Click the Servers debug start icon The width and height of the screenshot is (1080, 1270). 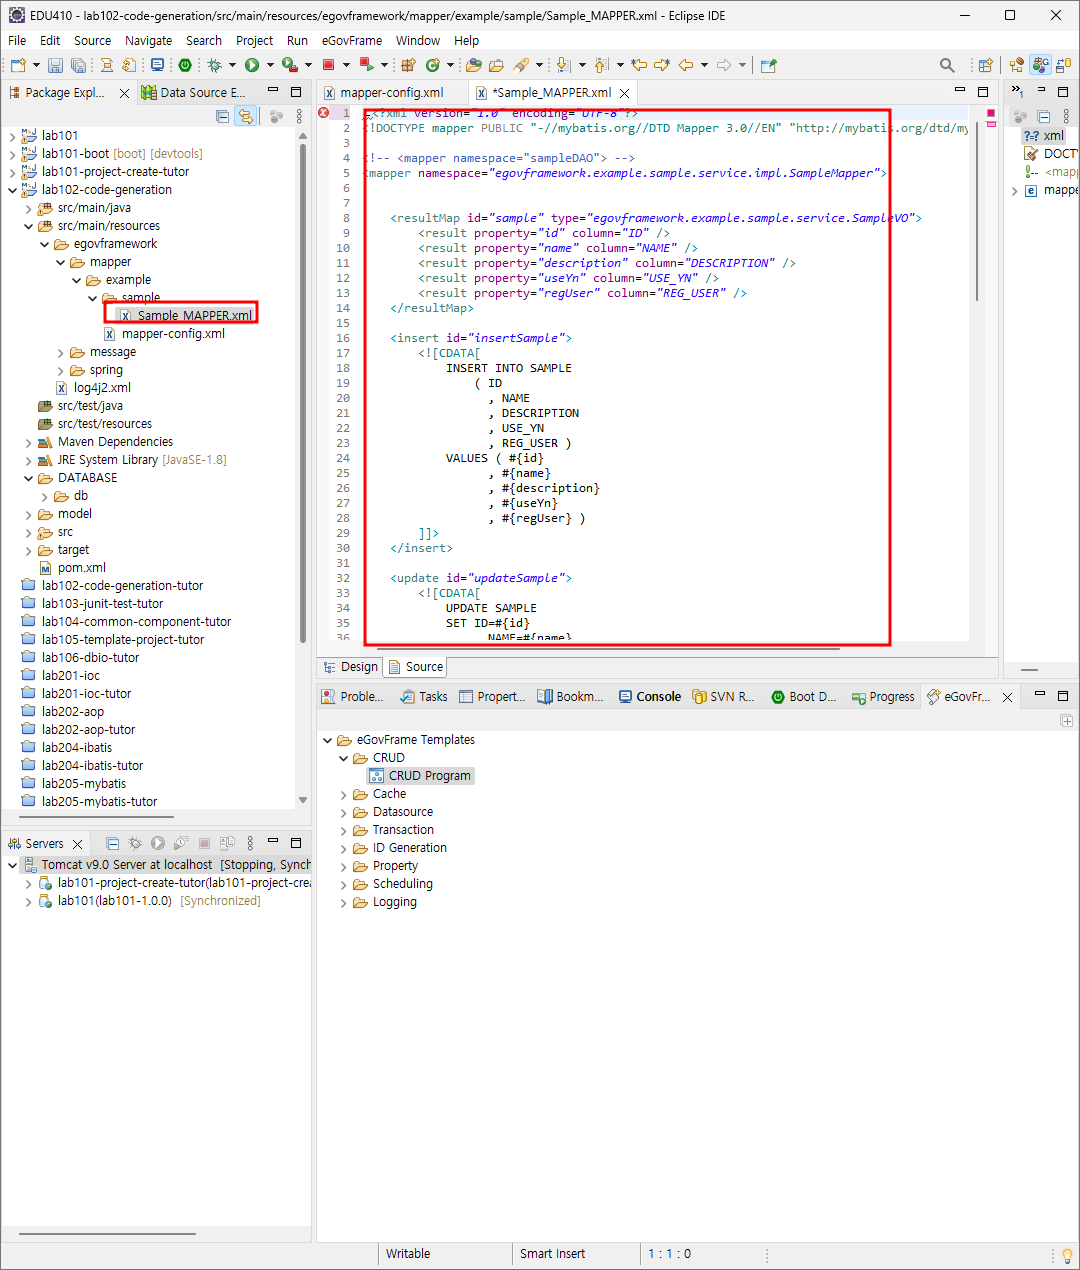(135, 843)
